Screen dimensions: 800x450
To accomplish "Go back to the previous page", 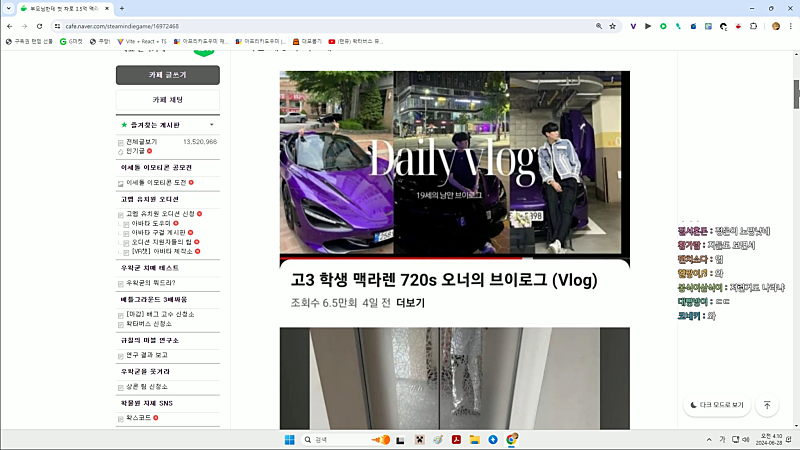I will tap(10, 26).
